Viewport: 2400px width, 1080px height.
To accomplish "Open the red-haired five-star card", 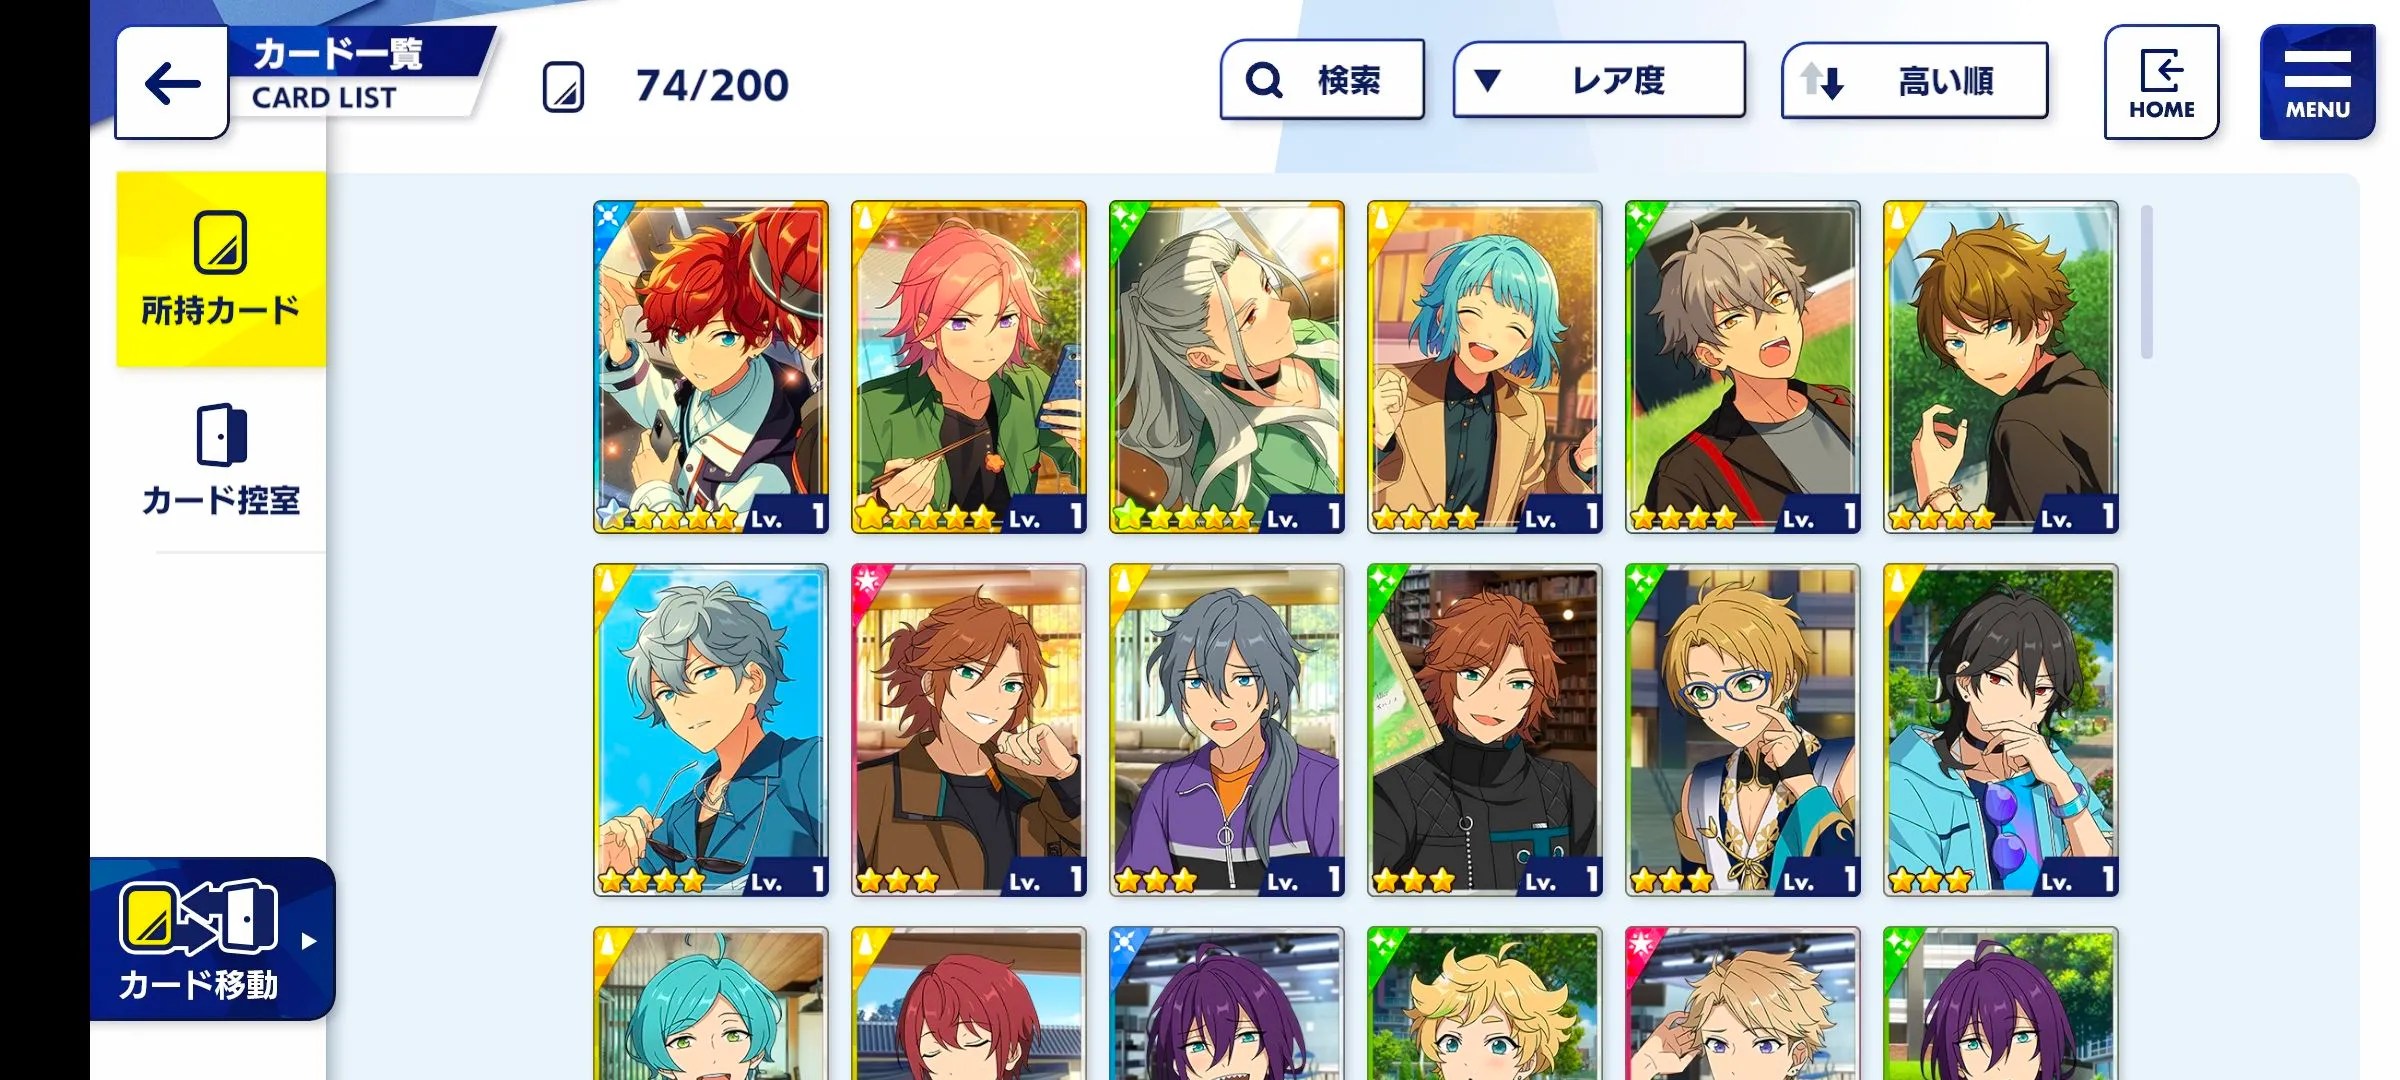I will tap(711, 367).
